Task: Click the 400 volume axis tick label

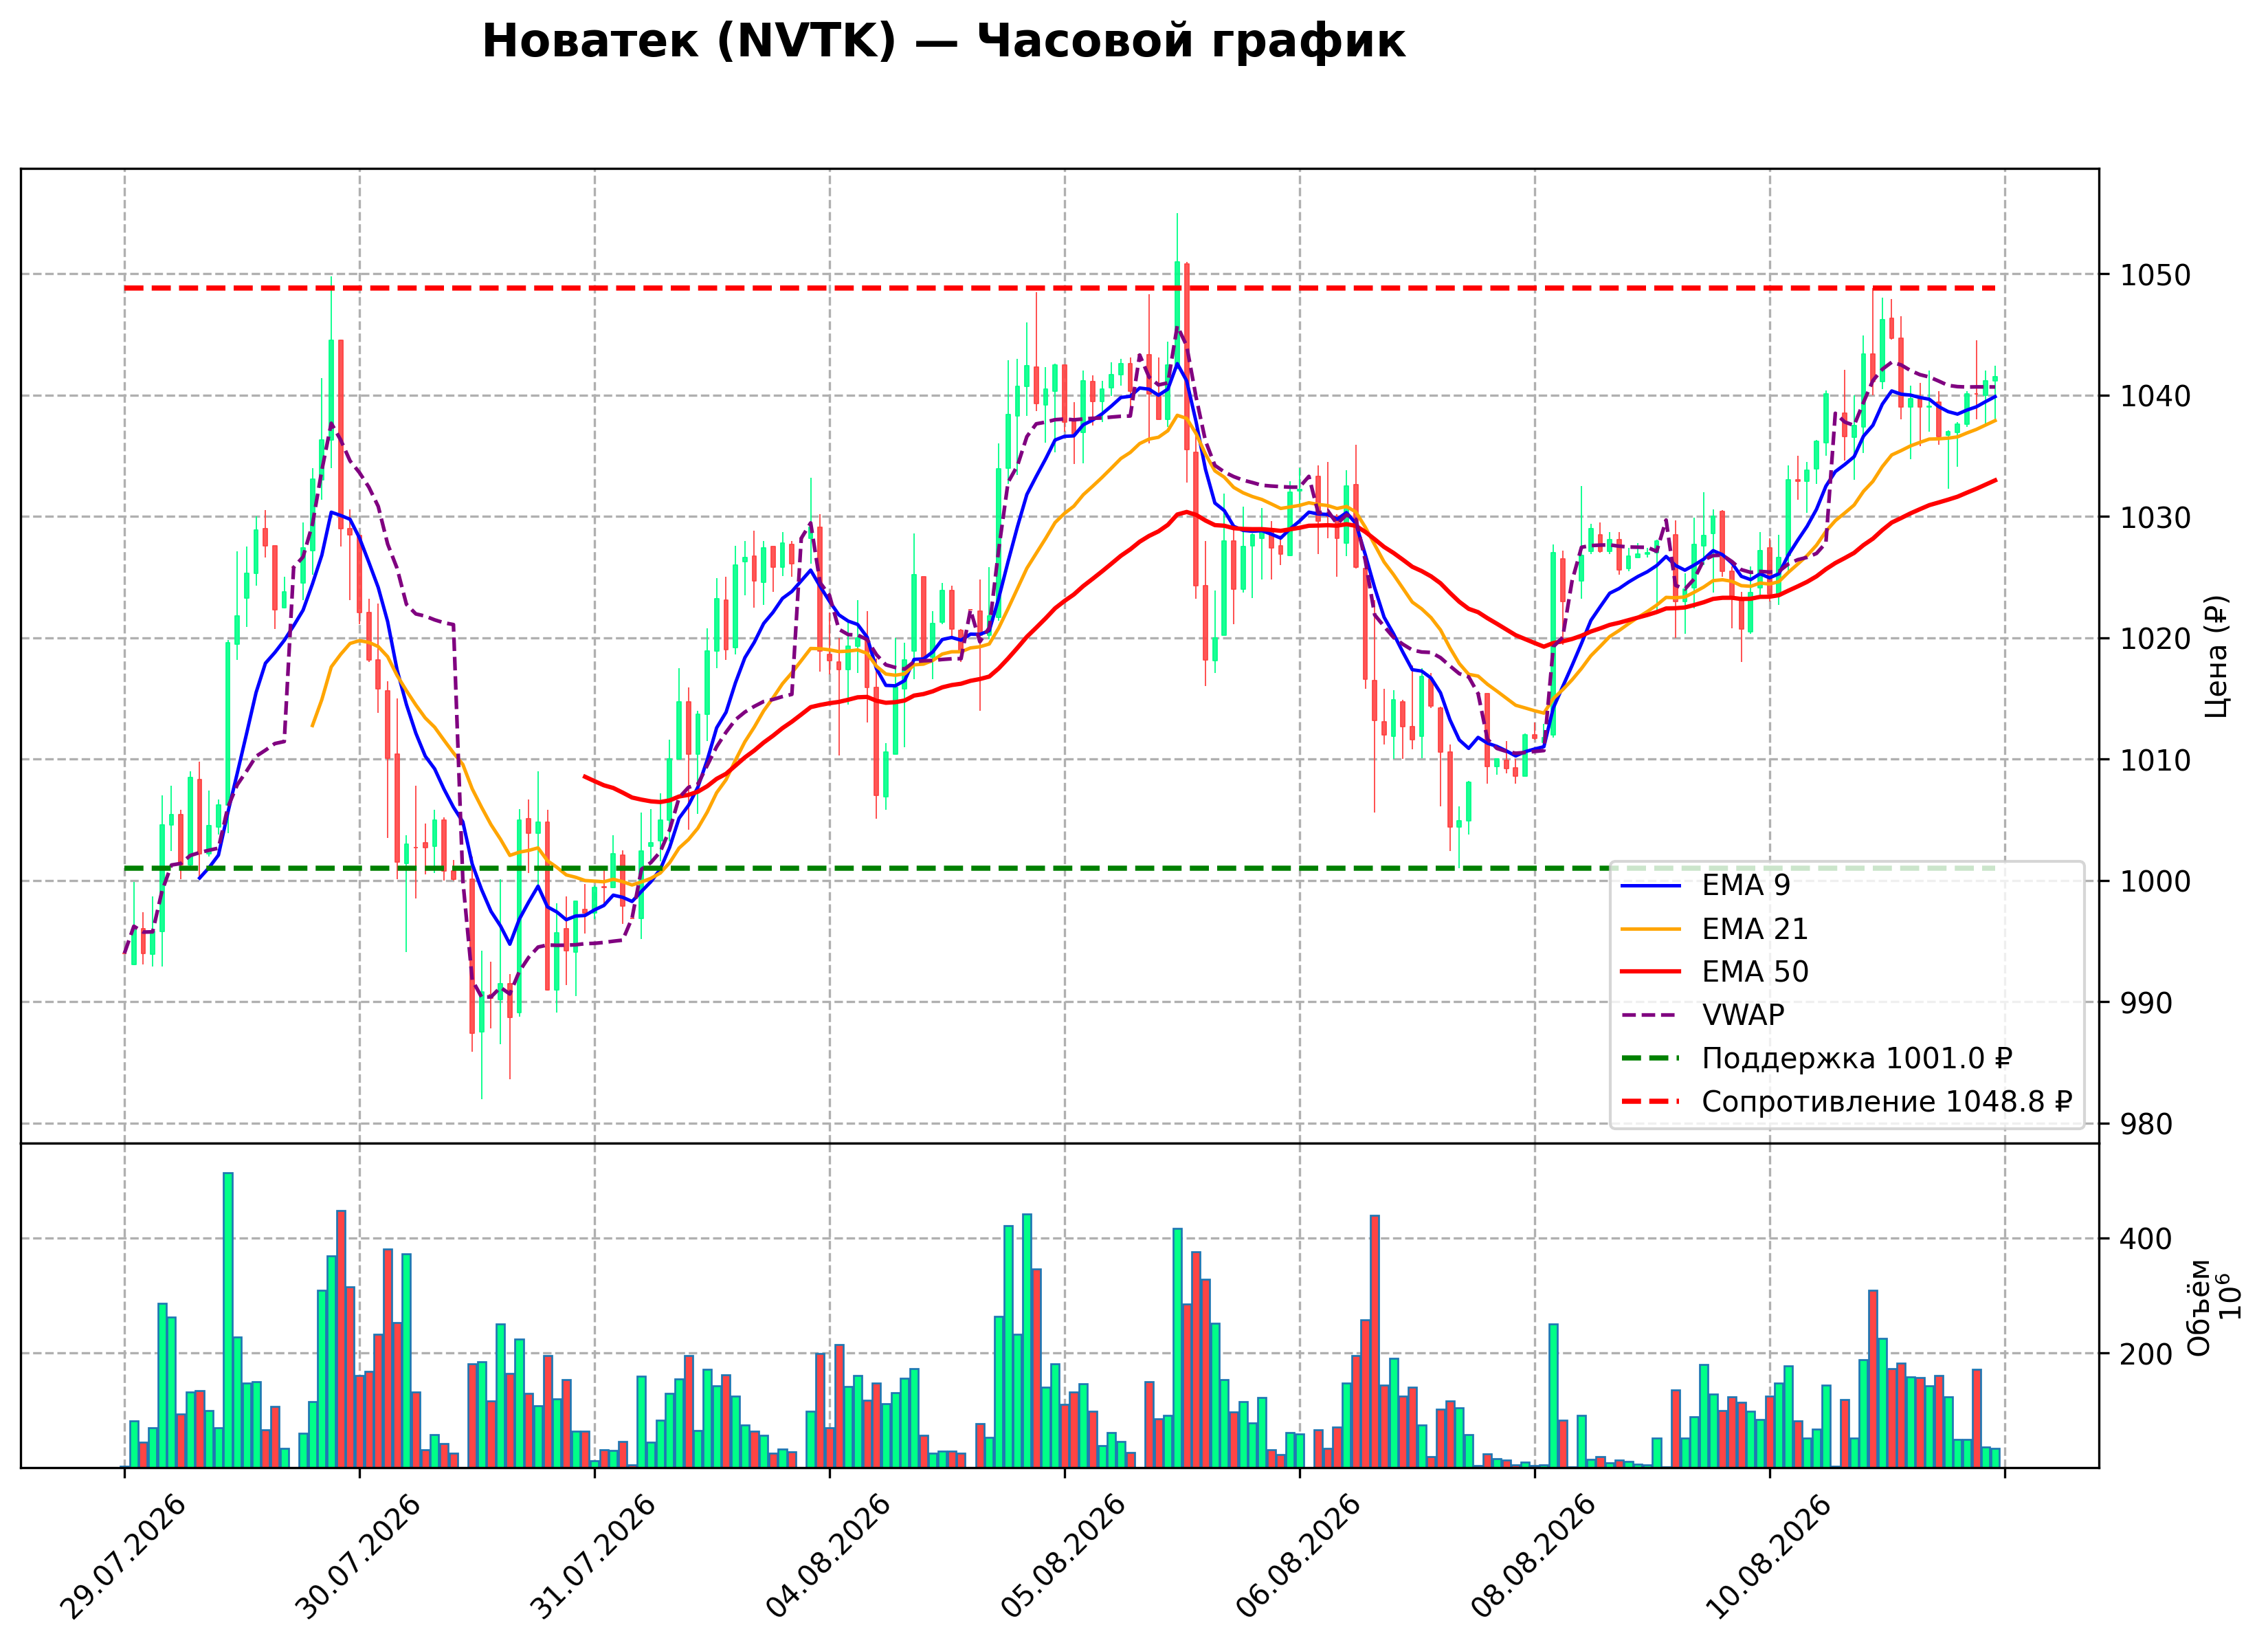Action: [x=2147, y=1239]
